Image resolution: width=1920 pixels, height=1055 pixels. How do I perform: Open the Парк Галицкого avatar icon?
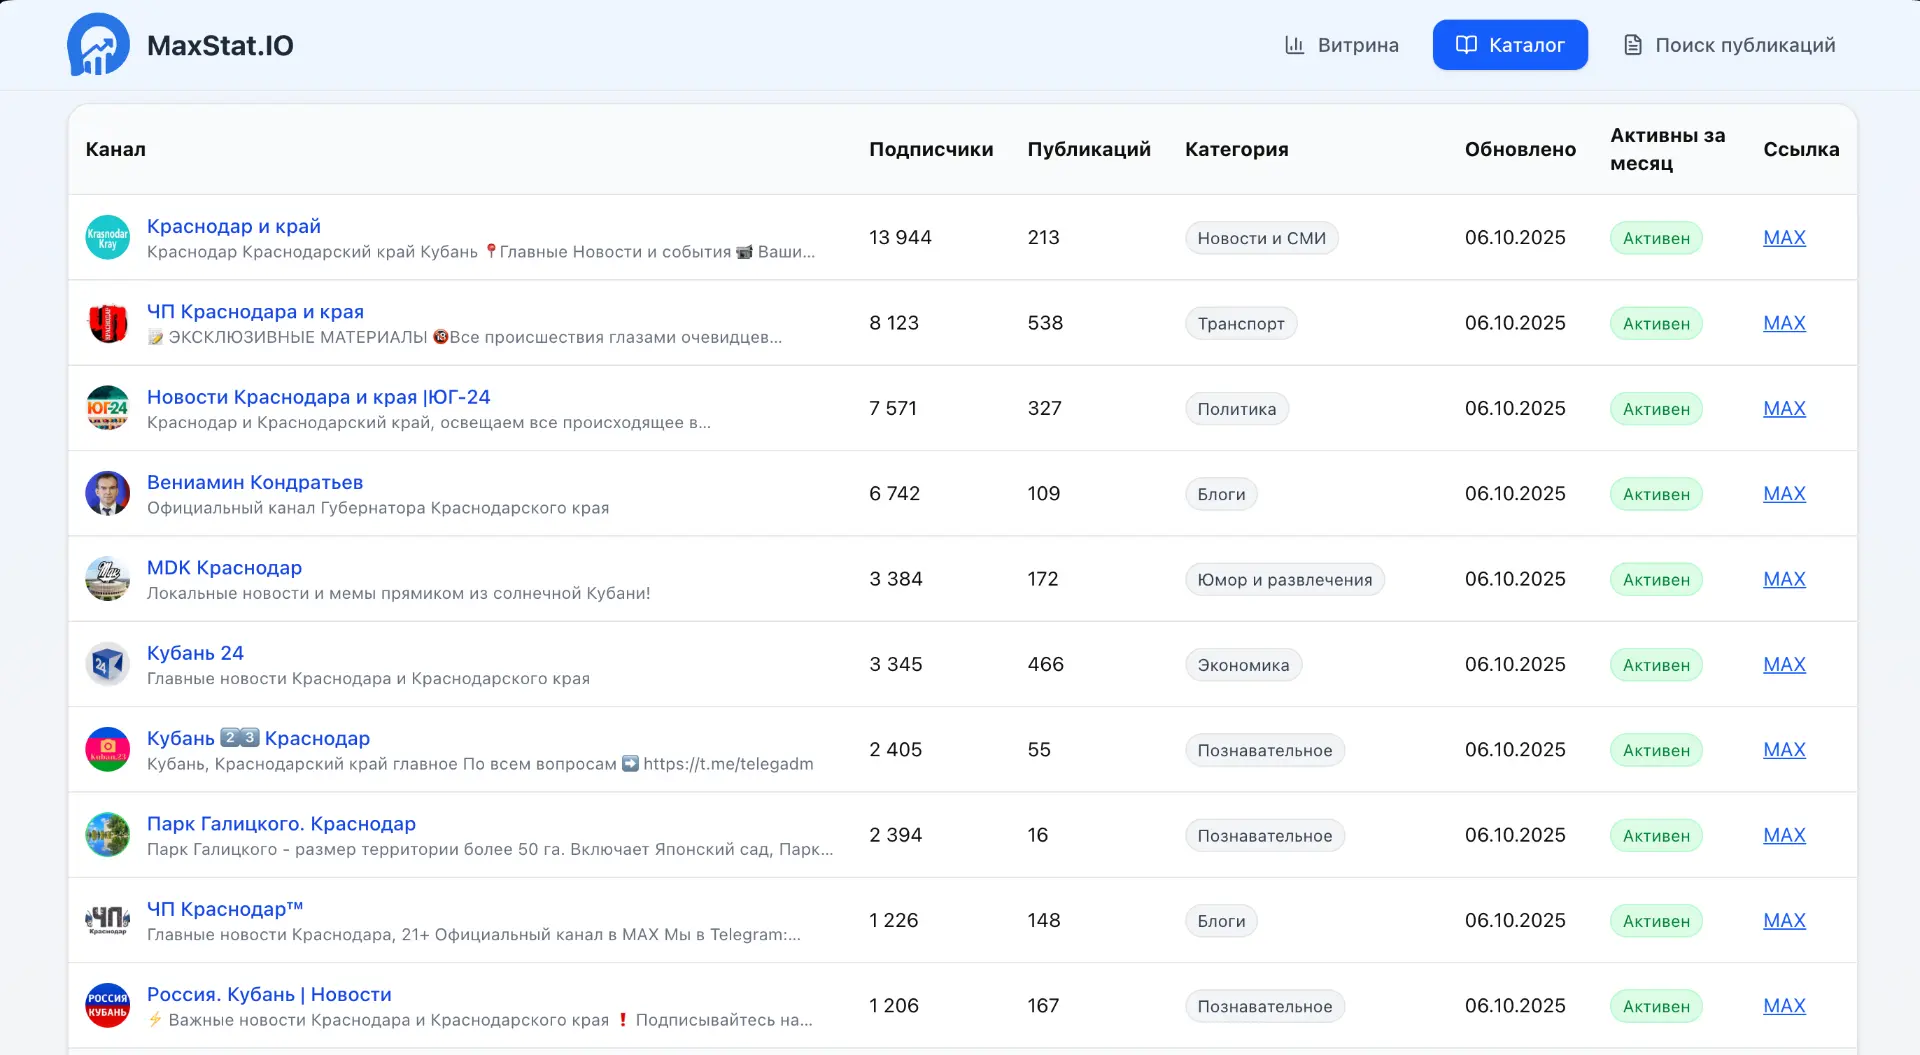point(108,835)
